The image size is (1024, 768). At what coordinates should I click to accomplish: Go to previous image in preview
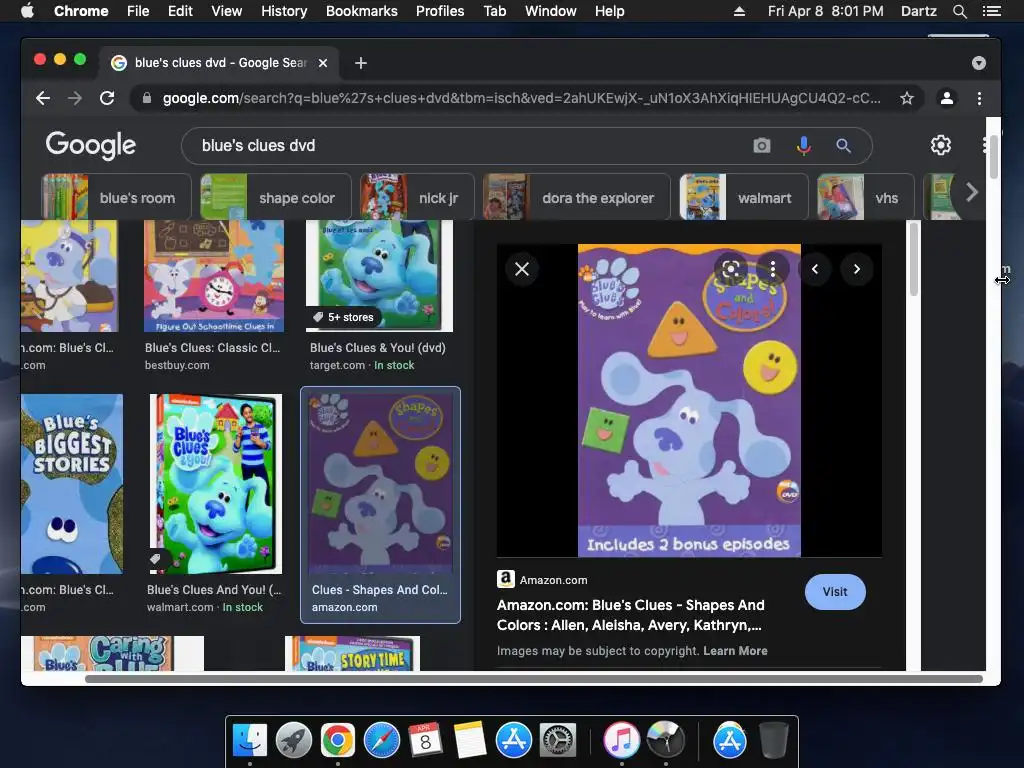coord(815,268)
